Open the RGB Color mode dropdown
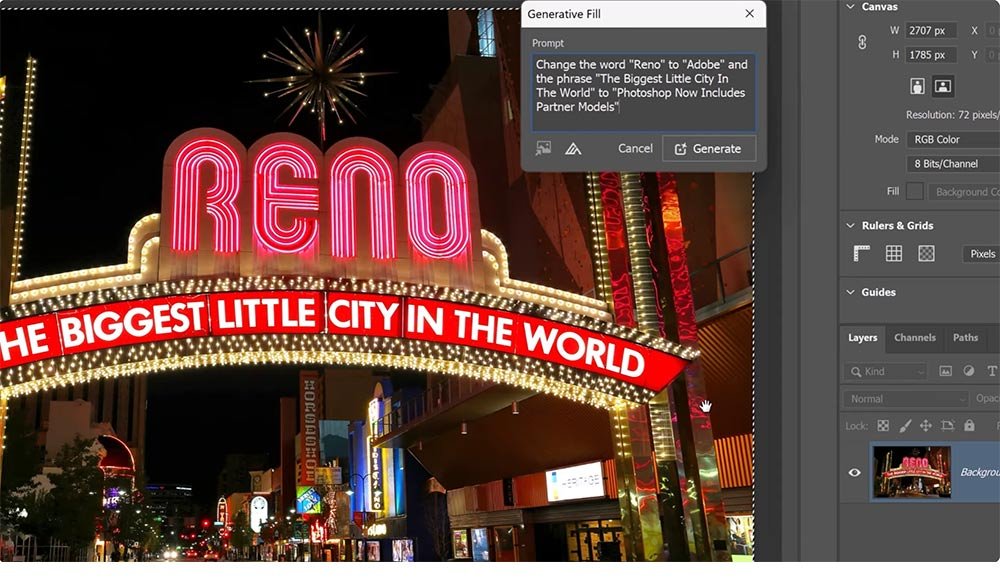 [952, 139]
